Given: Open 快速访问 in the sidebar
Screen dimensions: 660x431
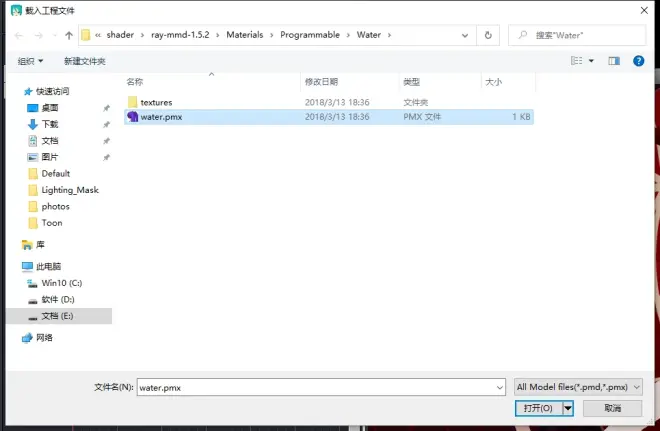Looking at the screenshot, I should [53, 91].
